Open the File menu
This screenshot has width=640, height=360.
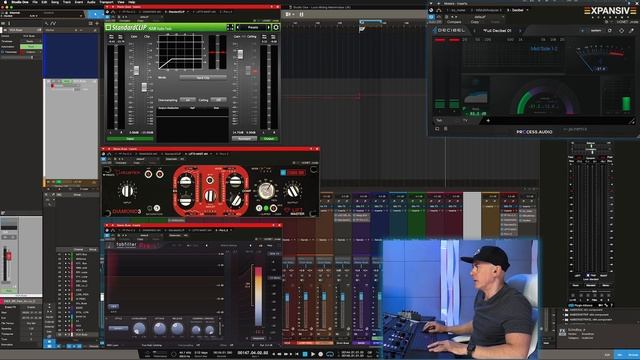(x=35, y=2)
